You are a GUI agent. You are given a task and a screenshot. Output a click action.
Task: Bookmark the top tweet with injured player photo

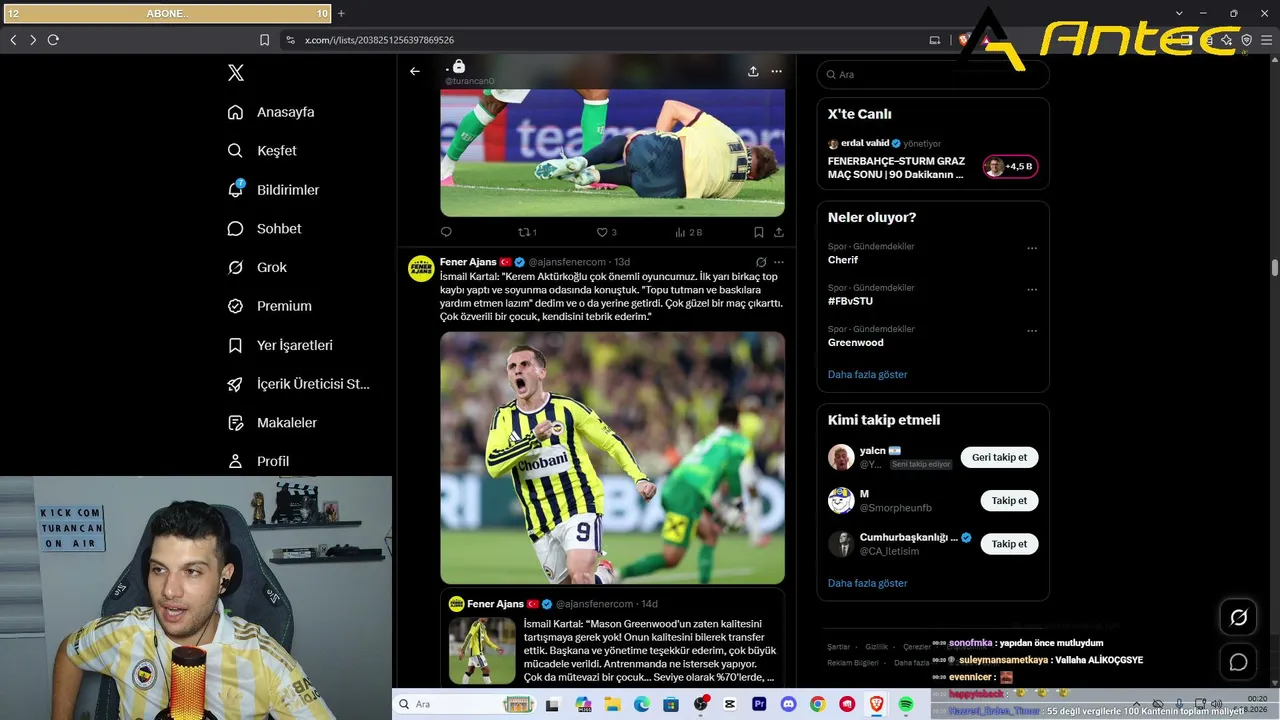(759, 232)
